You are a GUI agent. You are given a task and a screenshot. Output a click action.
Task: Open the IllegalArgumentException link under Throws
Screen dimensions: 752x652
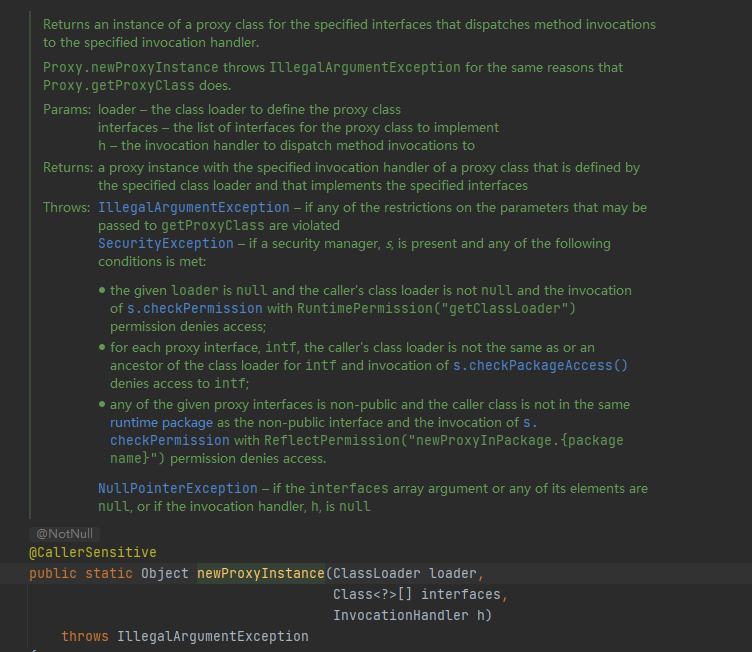click(193, 207)
